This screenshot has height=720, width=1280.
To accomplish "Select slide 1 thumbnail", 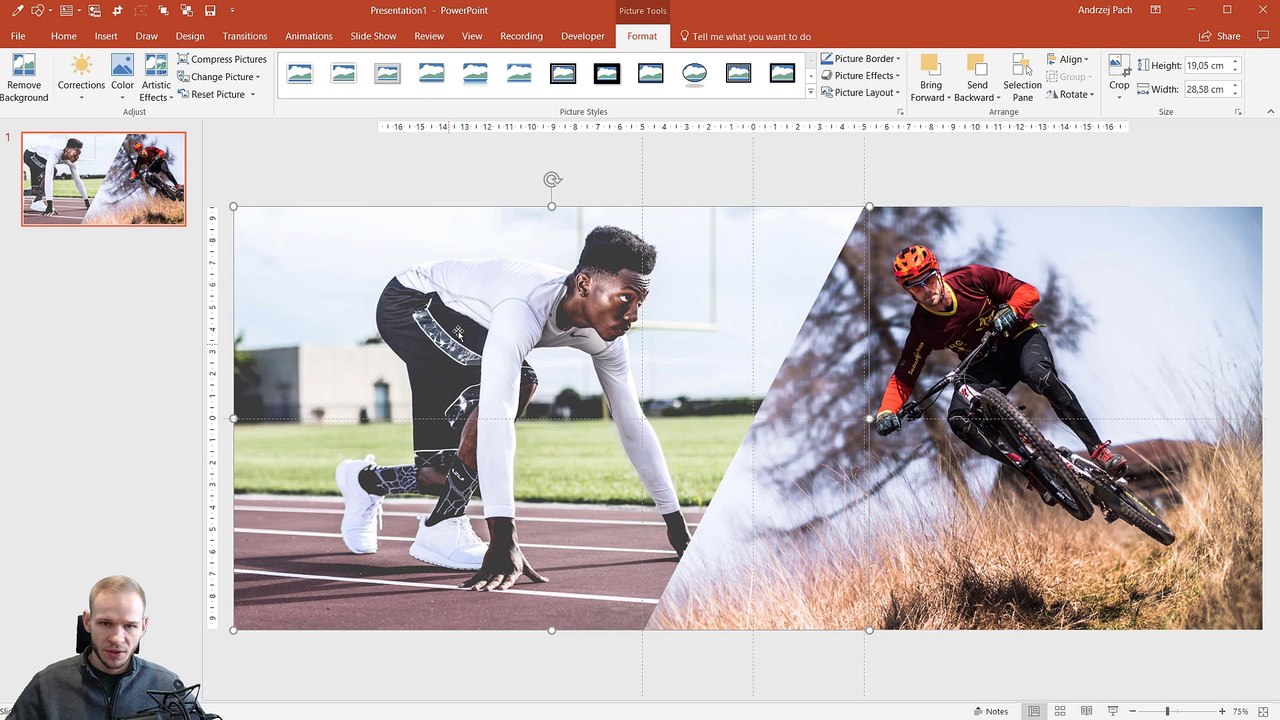I will [104, 179].
